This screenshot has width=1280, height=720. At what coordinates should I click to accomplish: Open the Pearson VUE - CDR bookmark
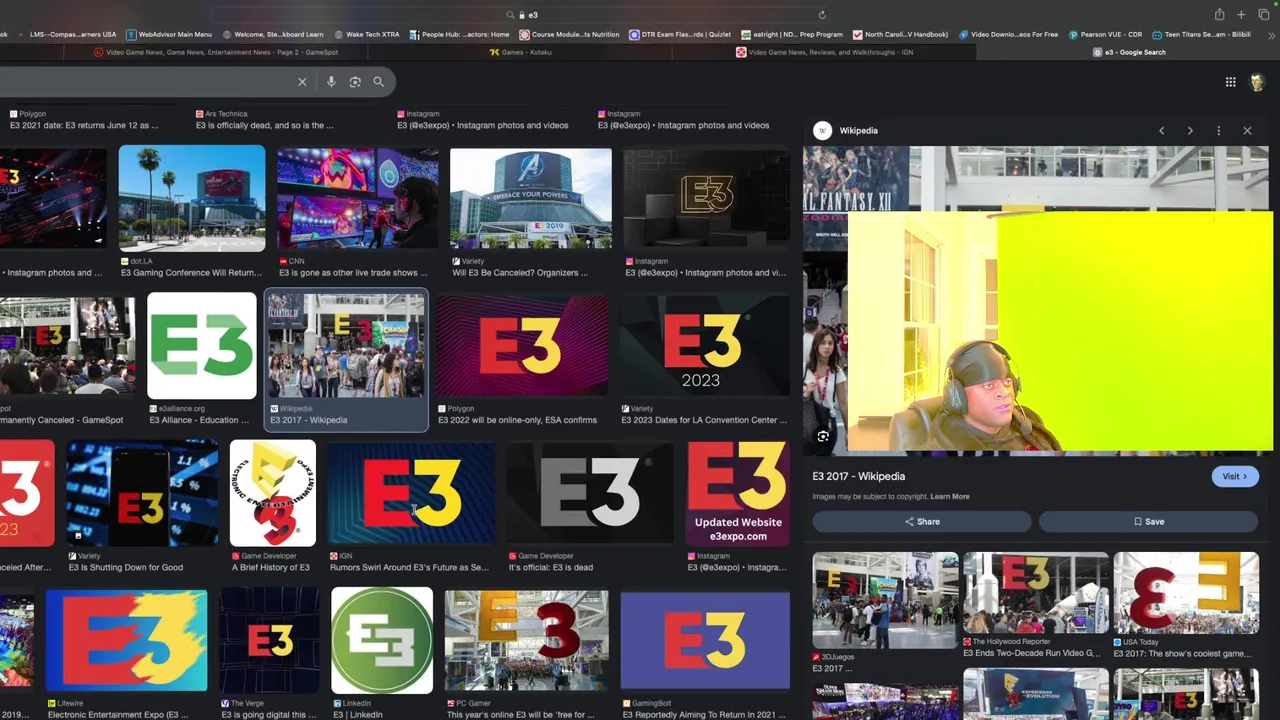[1105, 34]
